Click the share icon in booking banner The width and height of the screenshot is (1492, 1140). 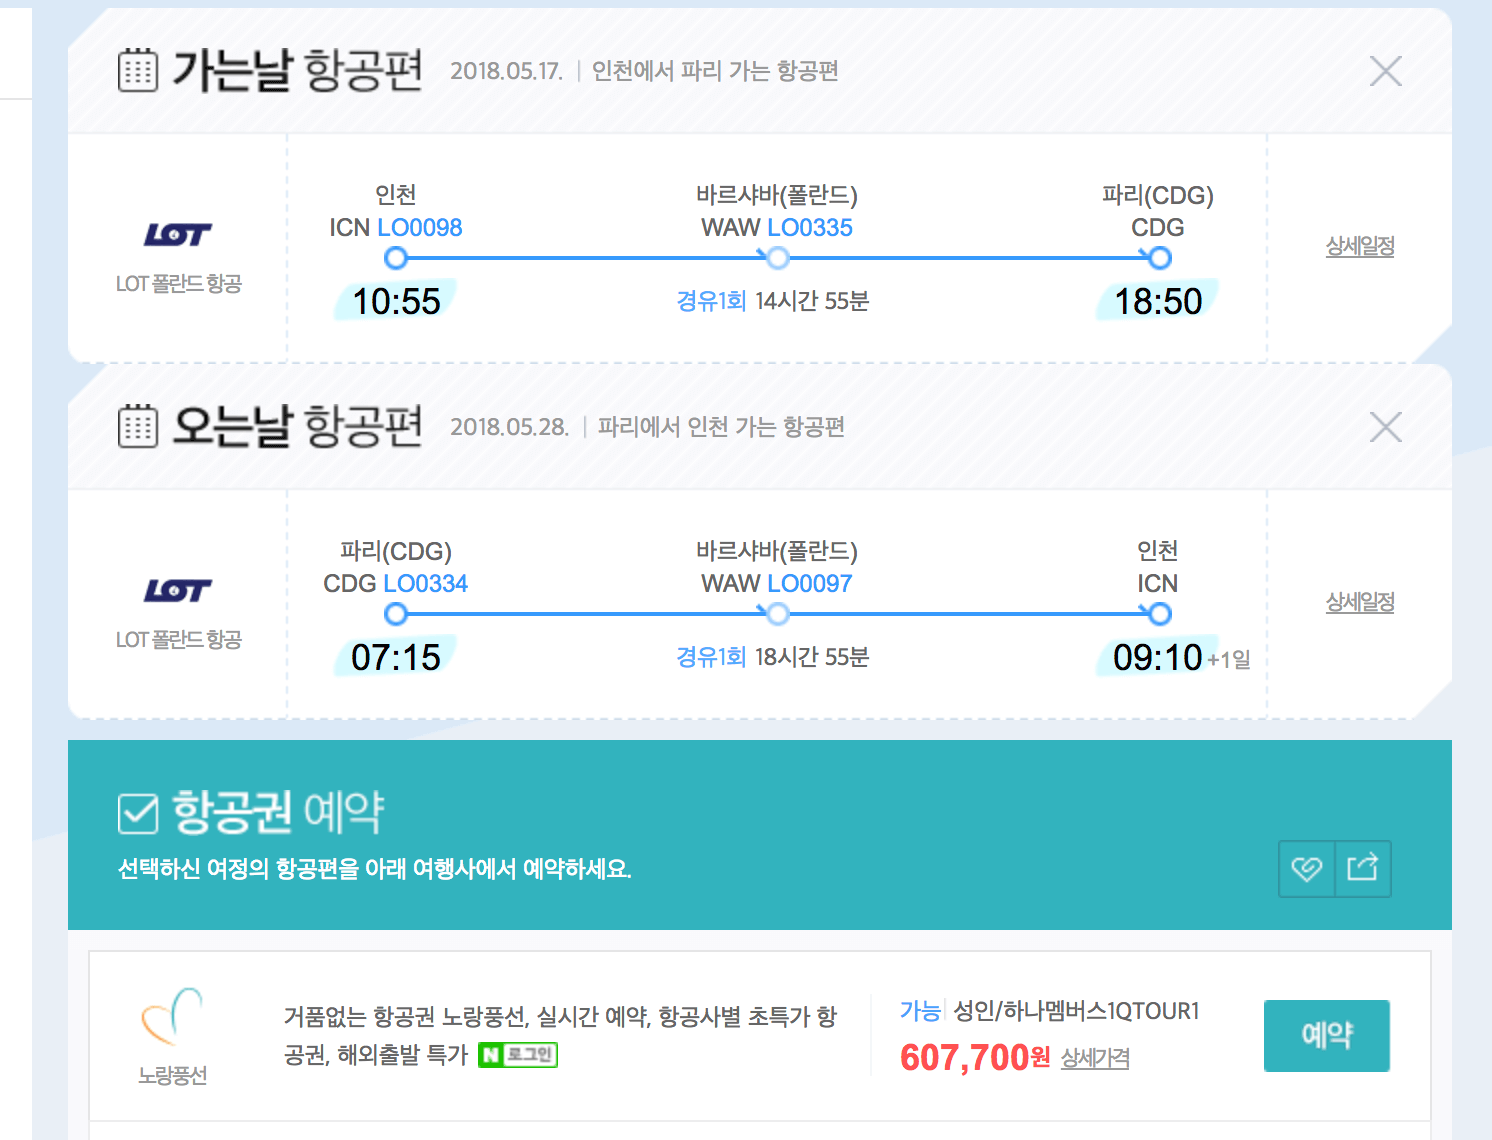click(x=1363, y=868)
